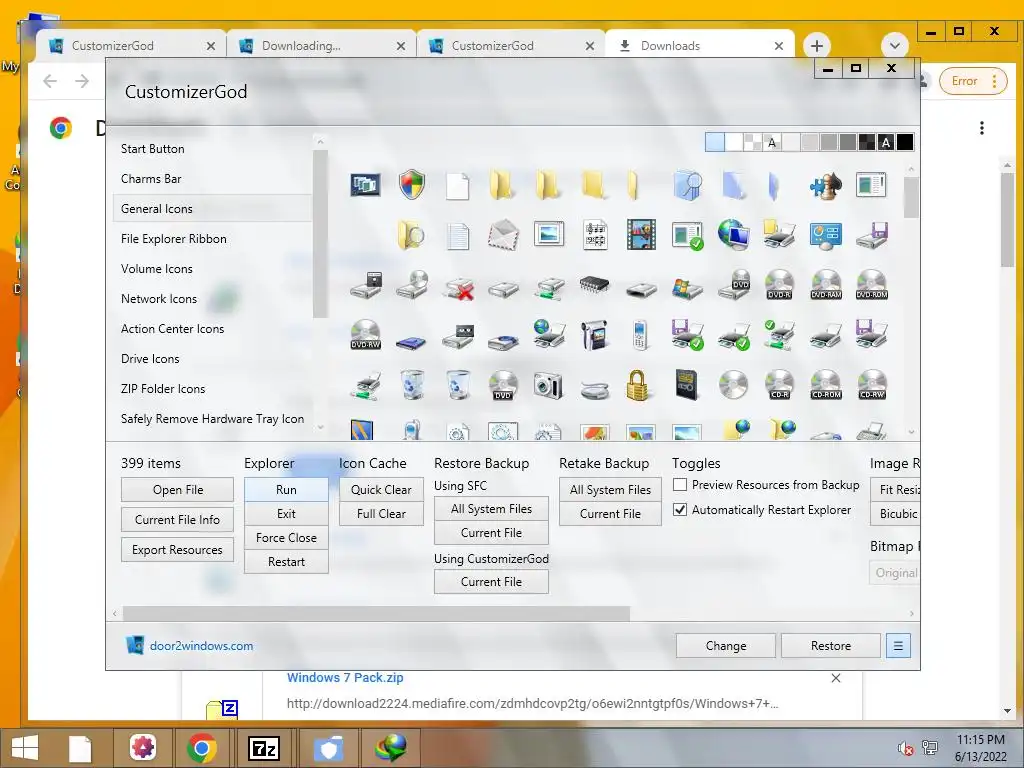Select the film strip video icon
The image size is (1024, 768).
(641, 234)
